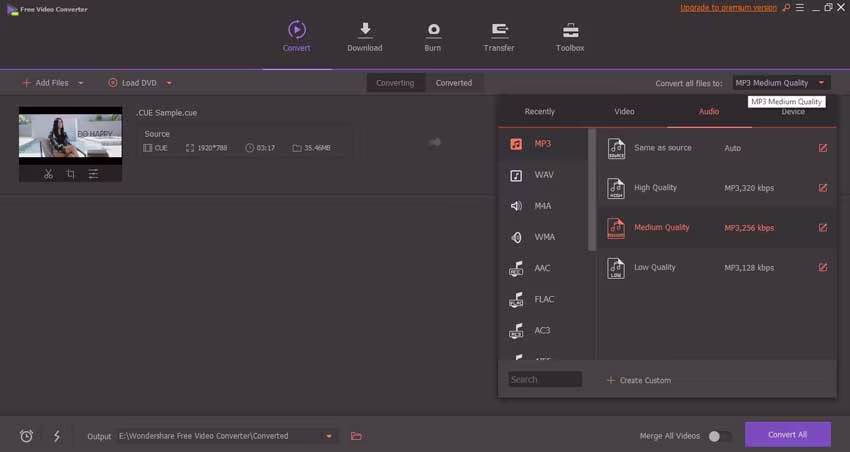Viewport: 850px width, 452px height.
Task: Edit the Low Quality preset
Action: coord(823,267)
